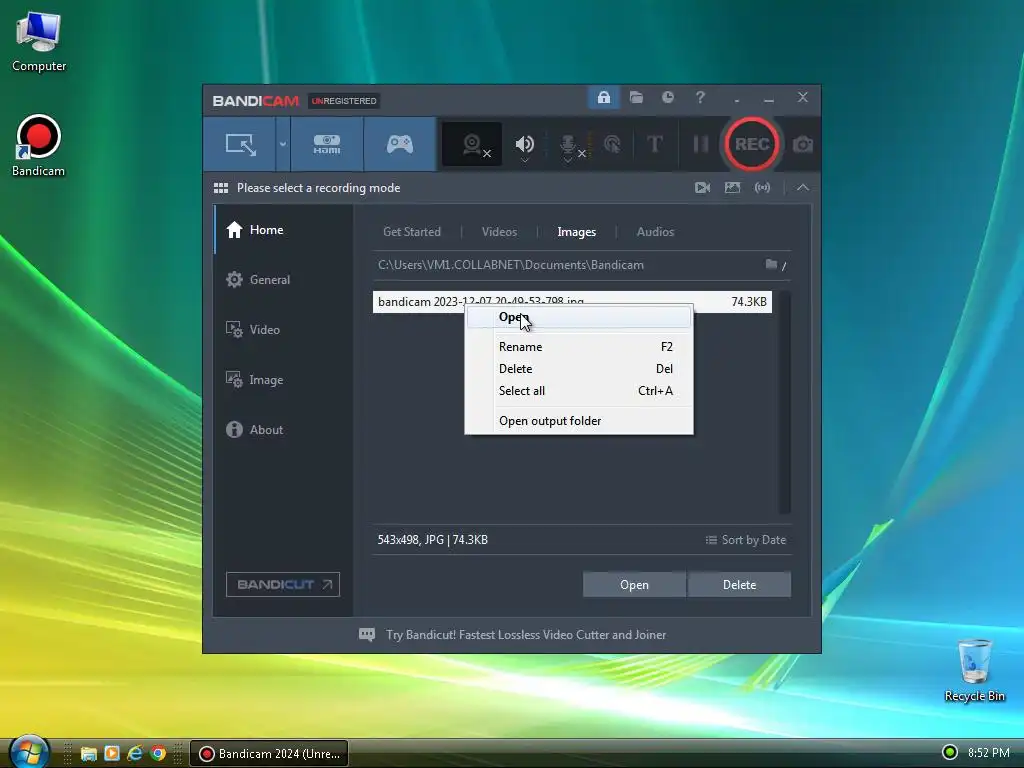Open the scheduled recording clock icon
This screenshot has width=1024, height=768.
pyautogui.click(x=667, y=98)
